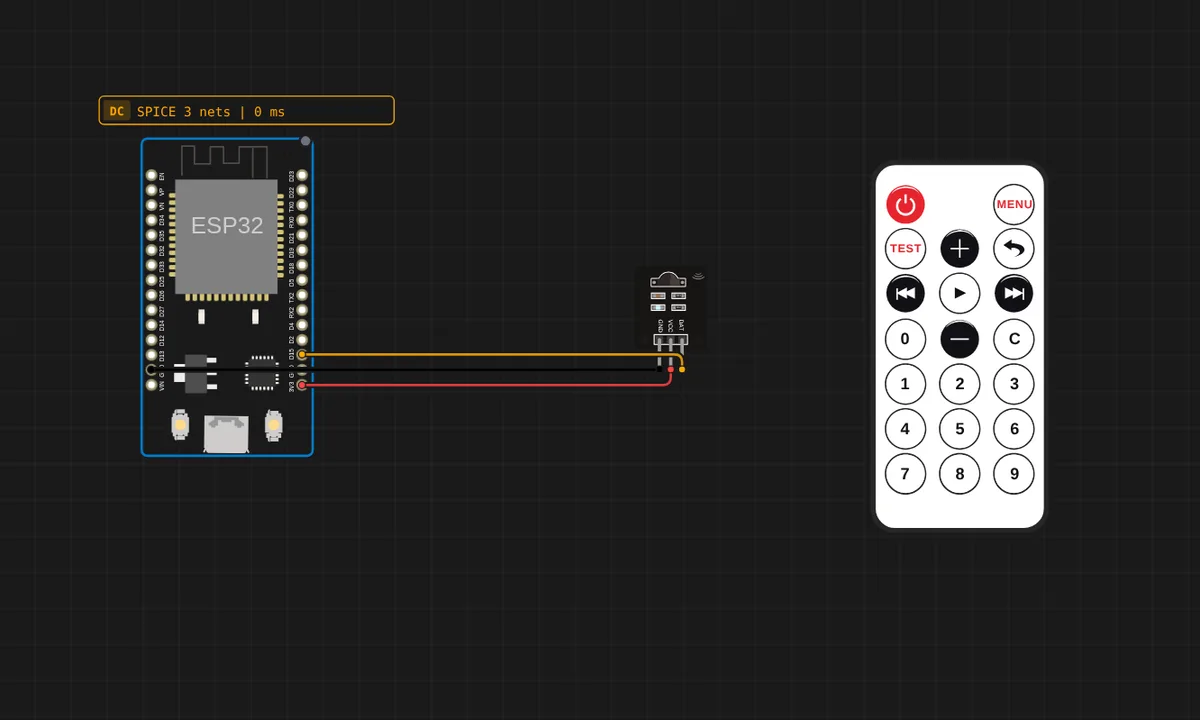The height and width of the screenshot is (720, 1200).
Task: Click the back arrow button on the remote
Action: click(1014, 249)
